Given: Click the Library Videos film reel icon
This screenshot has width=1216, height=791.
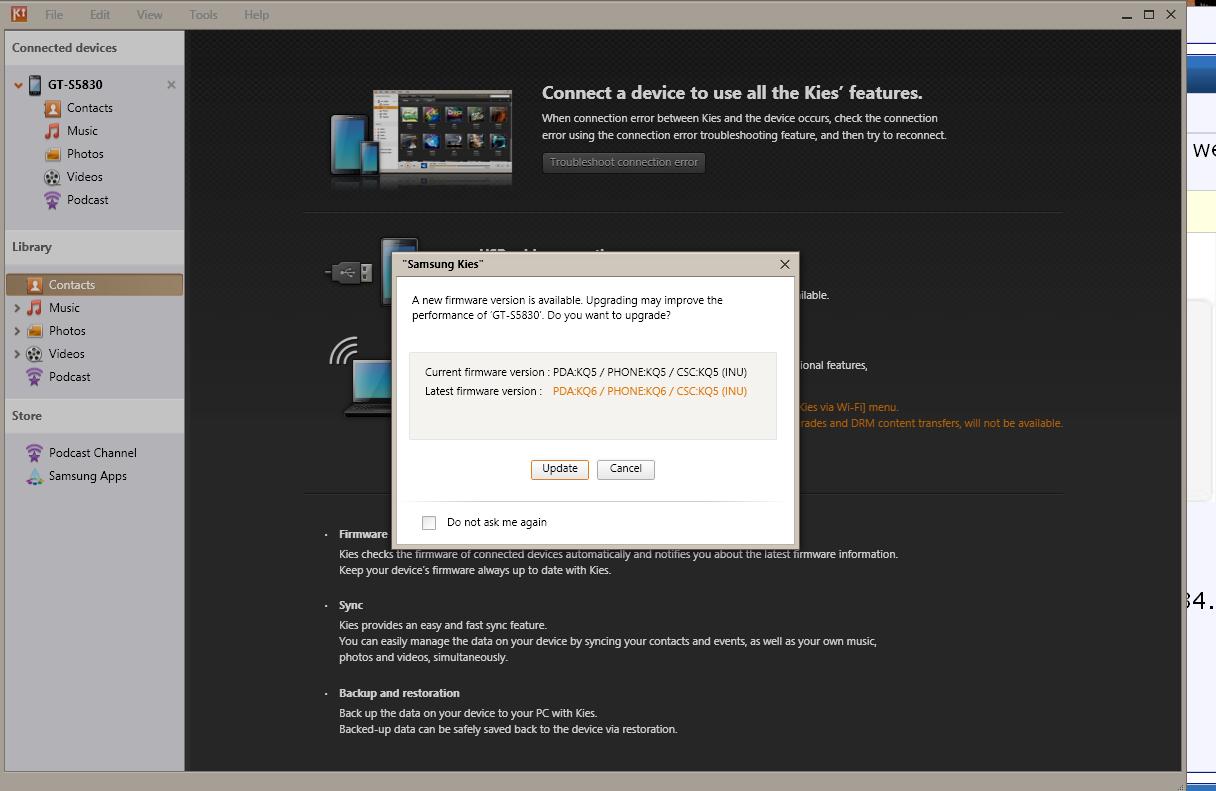Looking at the screenshot, I should click(35, 354).
